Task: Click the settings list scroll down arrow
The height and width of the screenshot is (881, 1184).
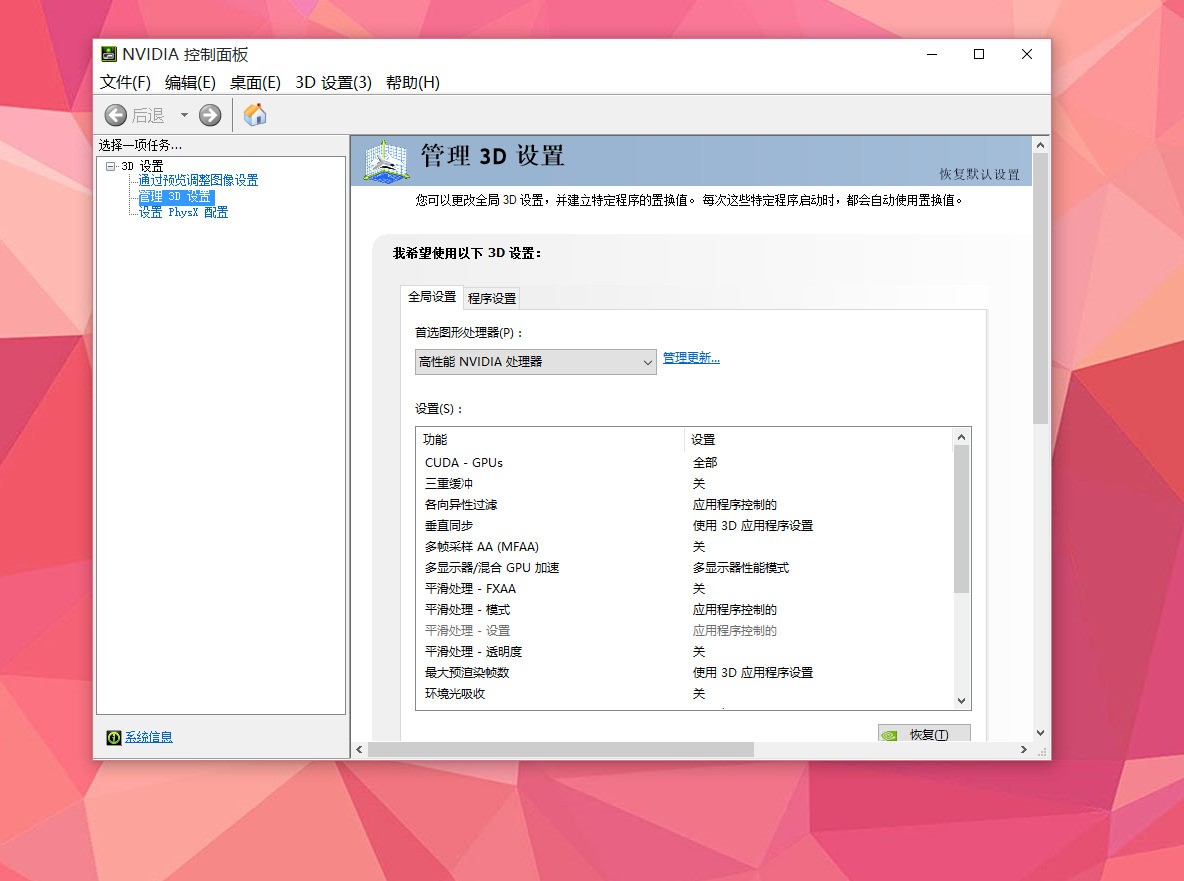Action: pyautogui.click(x=961, y=701)
